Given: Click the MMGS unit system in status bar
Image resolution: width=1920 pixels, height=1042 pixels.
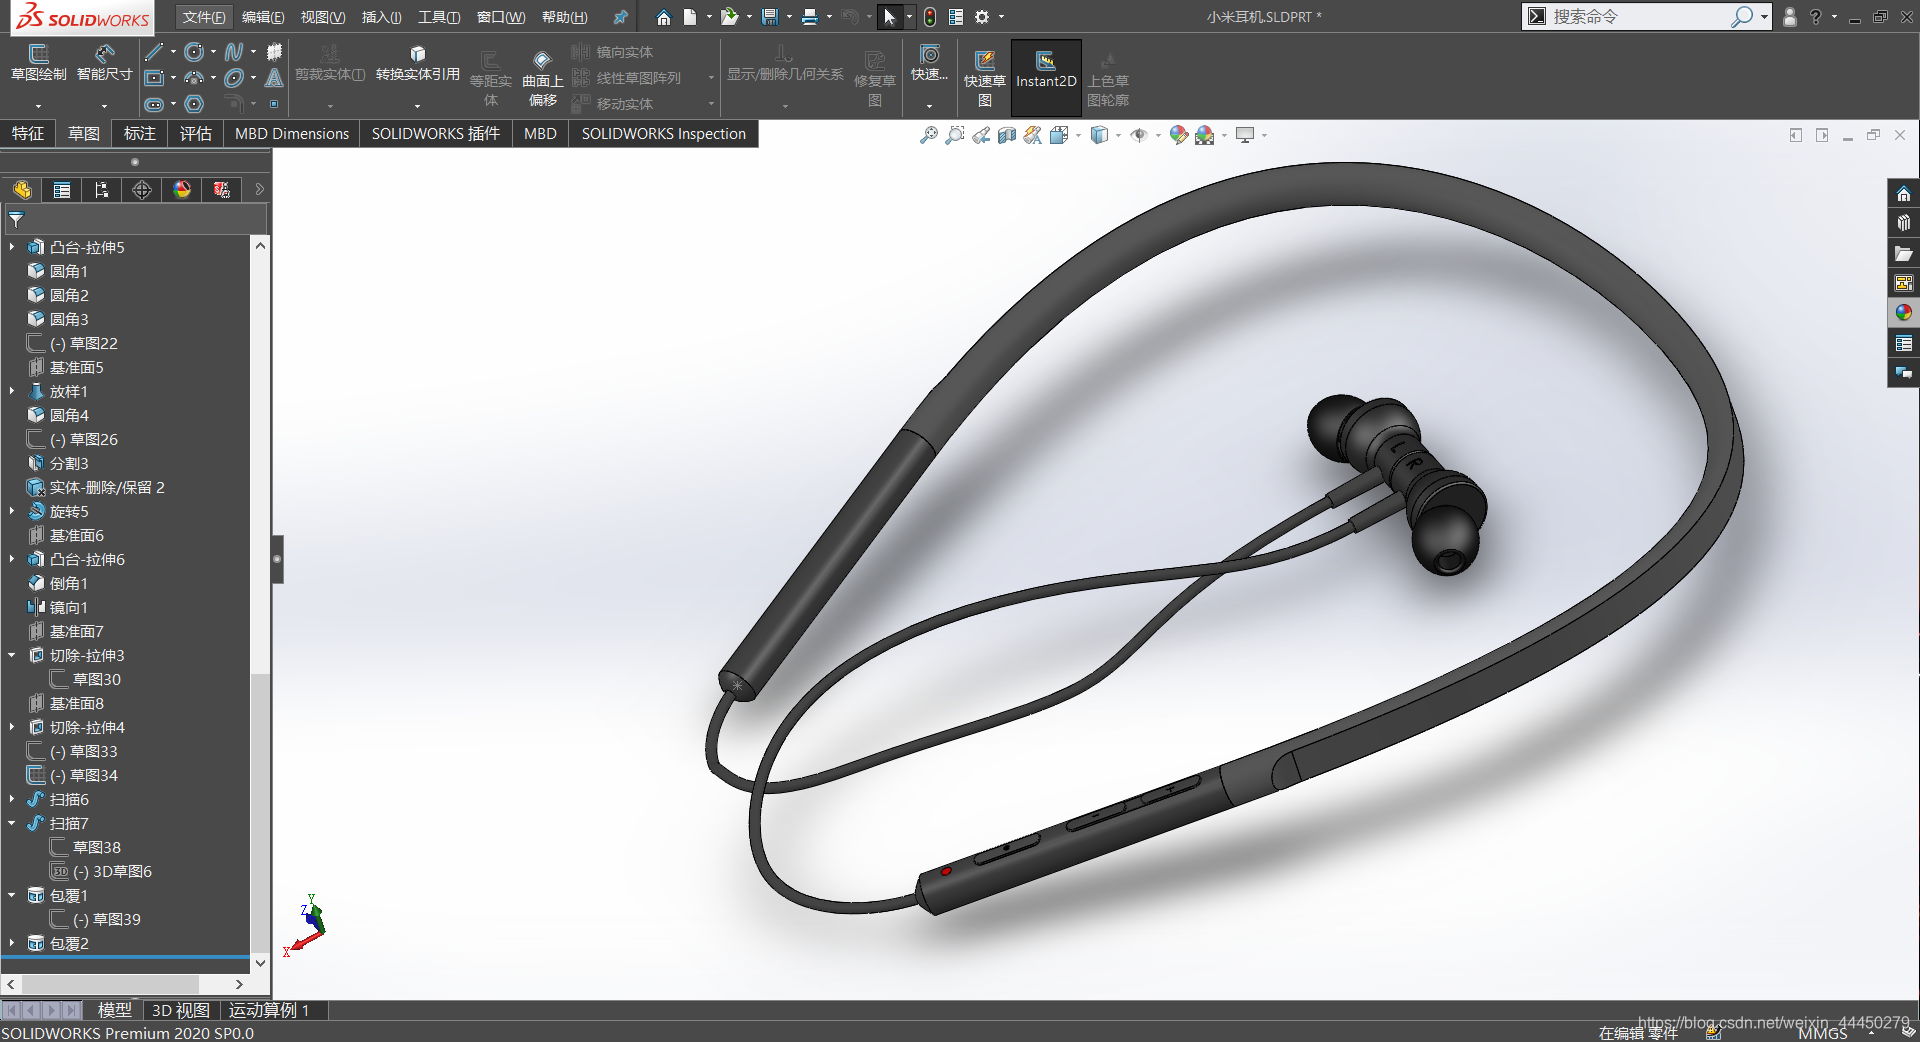Looking at the screenshot, I should [x=1822, y=1033].
